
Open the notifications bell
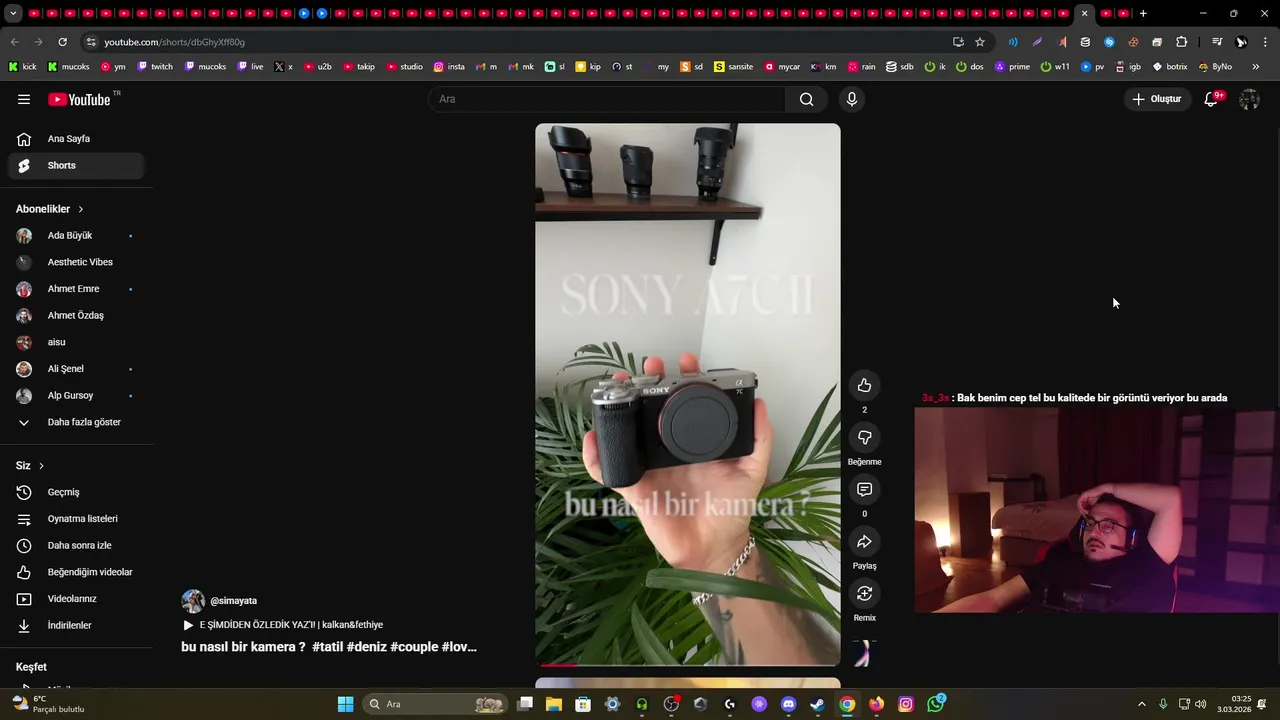1211,99
